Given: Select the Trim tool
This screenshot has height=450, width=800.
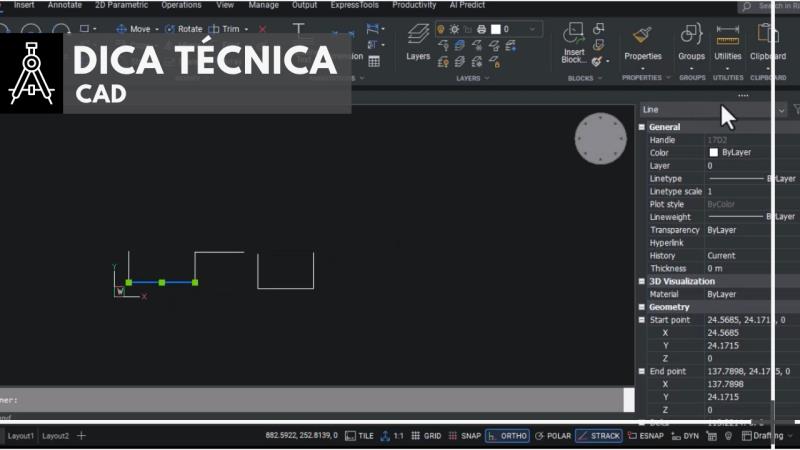Looking at the screenshot, I should click(224, 29).
